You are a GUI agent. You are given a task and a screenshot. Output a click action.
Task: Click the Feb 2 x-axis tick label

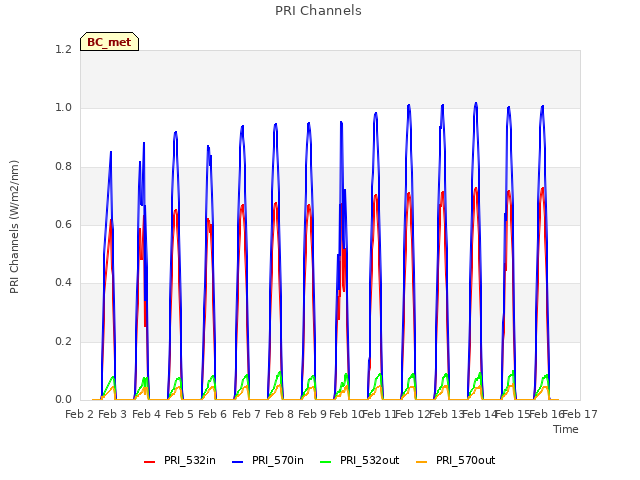[80, 414]
